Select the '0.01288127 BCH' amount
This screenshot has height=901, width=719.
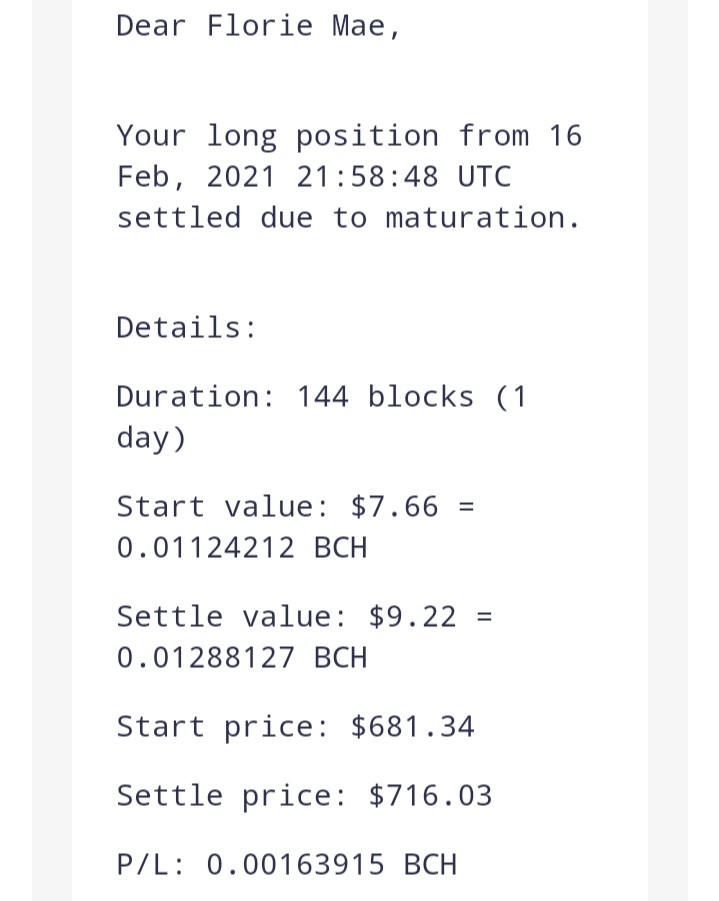point(241,657)
